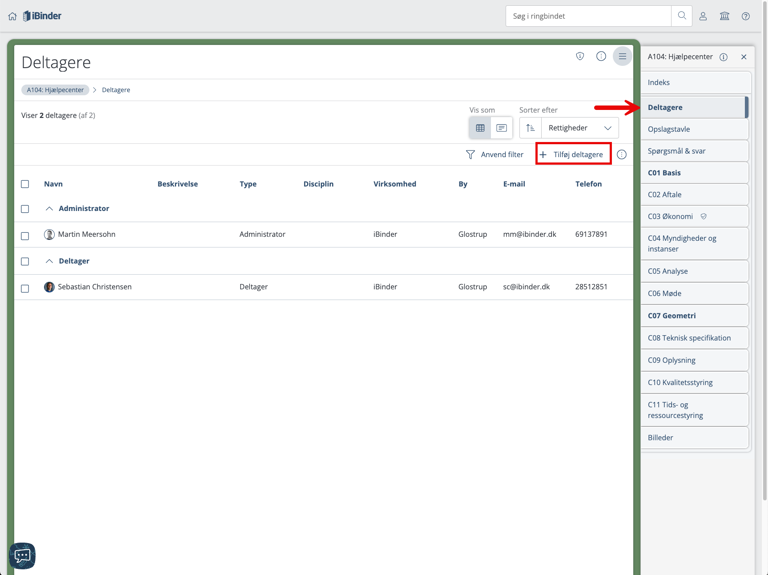The width and height of the screenshot is (768, 575).
Task: Select the Martin Meersohn checkbox
Action: tap(25, 235)
